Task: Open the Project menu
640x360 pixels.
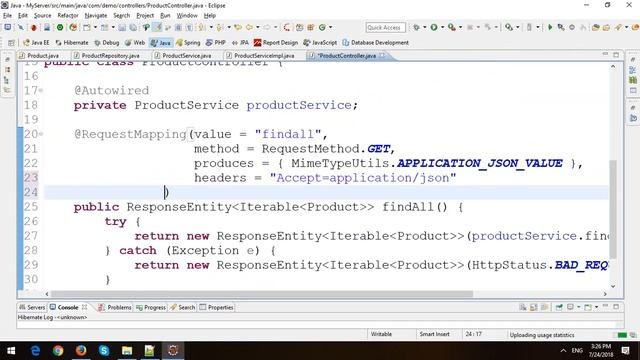Action: pos(145,16)
